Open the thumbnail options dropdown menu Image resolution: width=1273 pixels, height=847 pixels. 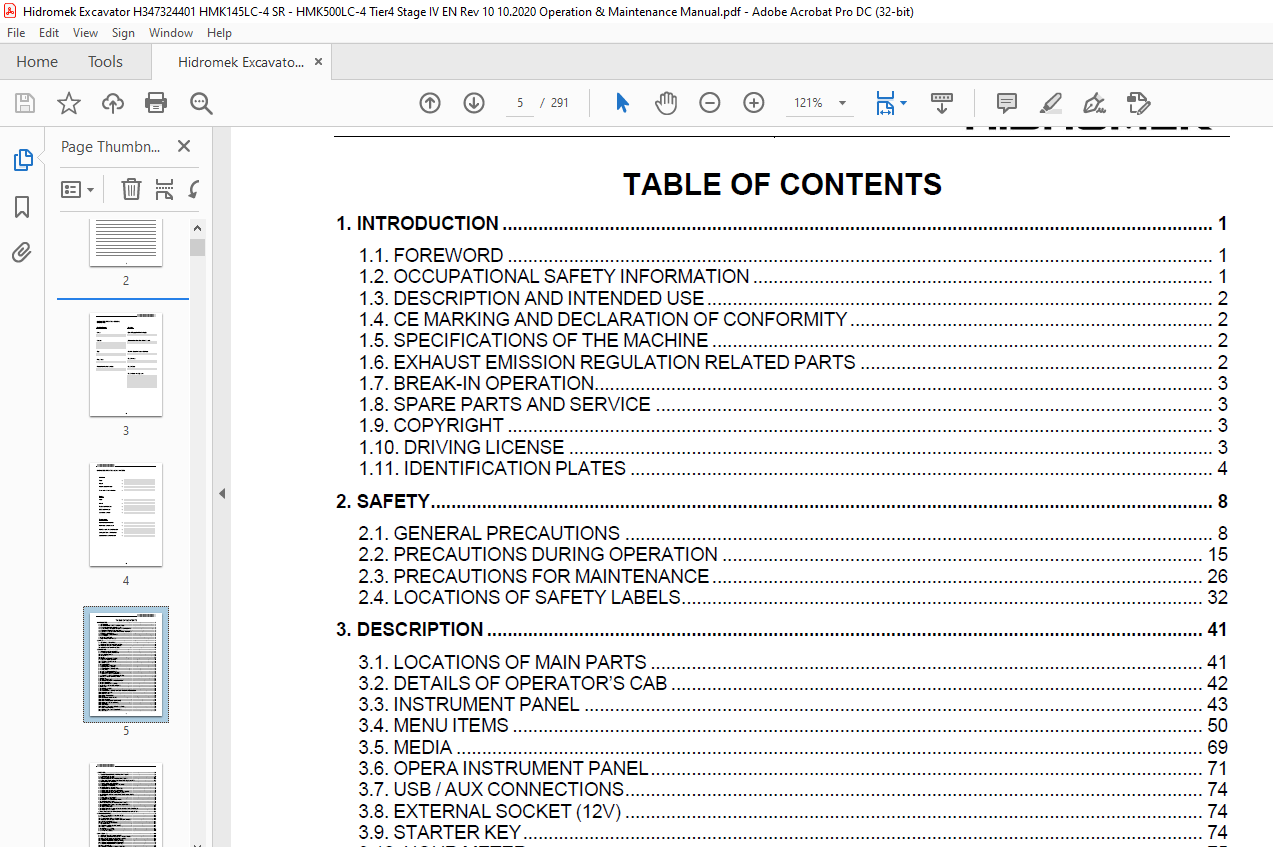pos(78,189)
